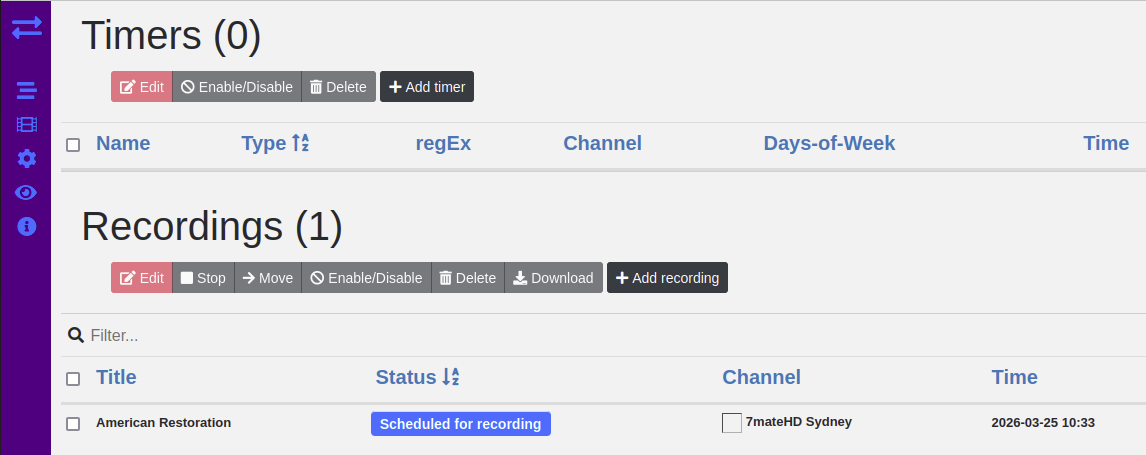
Task: Click the 7mateHD Sydney channel name
Action: pyautogui.click(x=799, y=421)
